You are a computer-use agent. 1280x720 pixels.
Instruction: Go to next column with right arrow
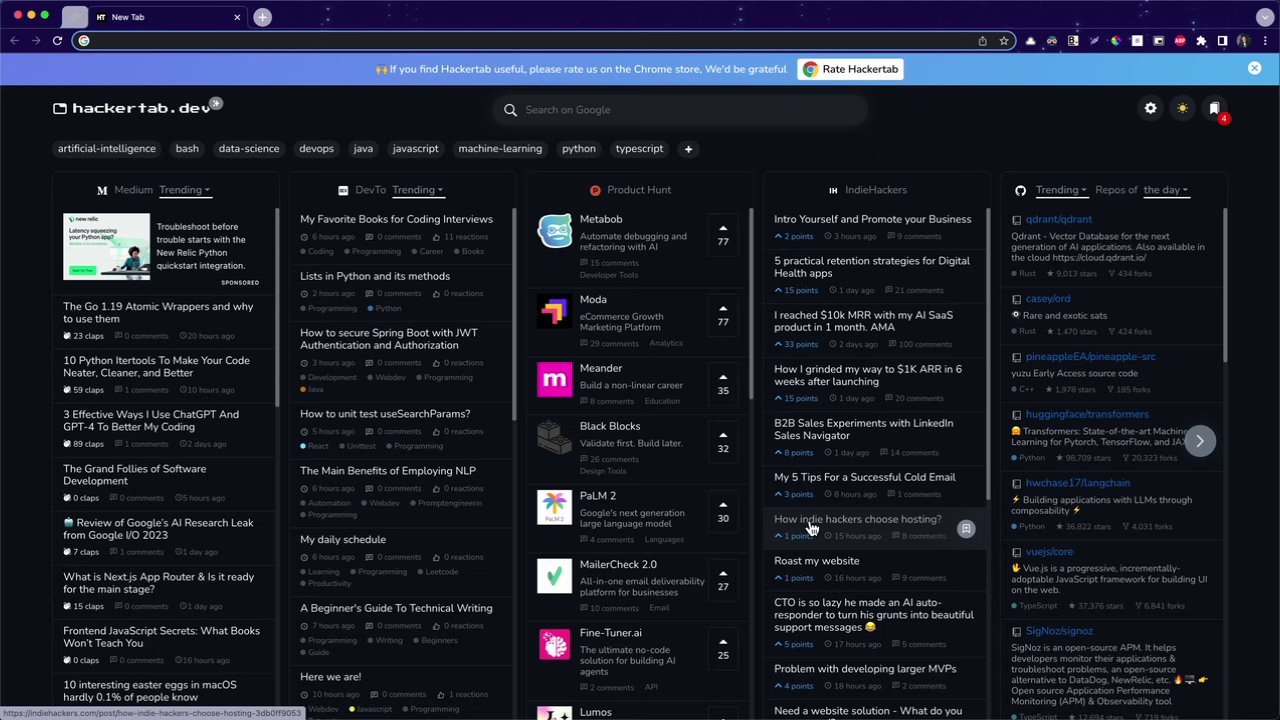pyautogui.click(x=1200, y=441)
